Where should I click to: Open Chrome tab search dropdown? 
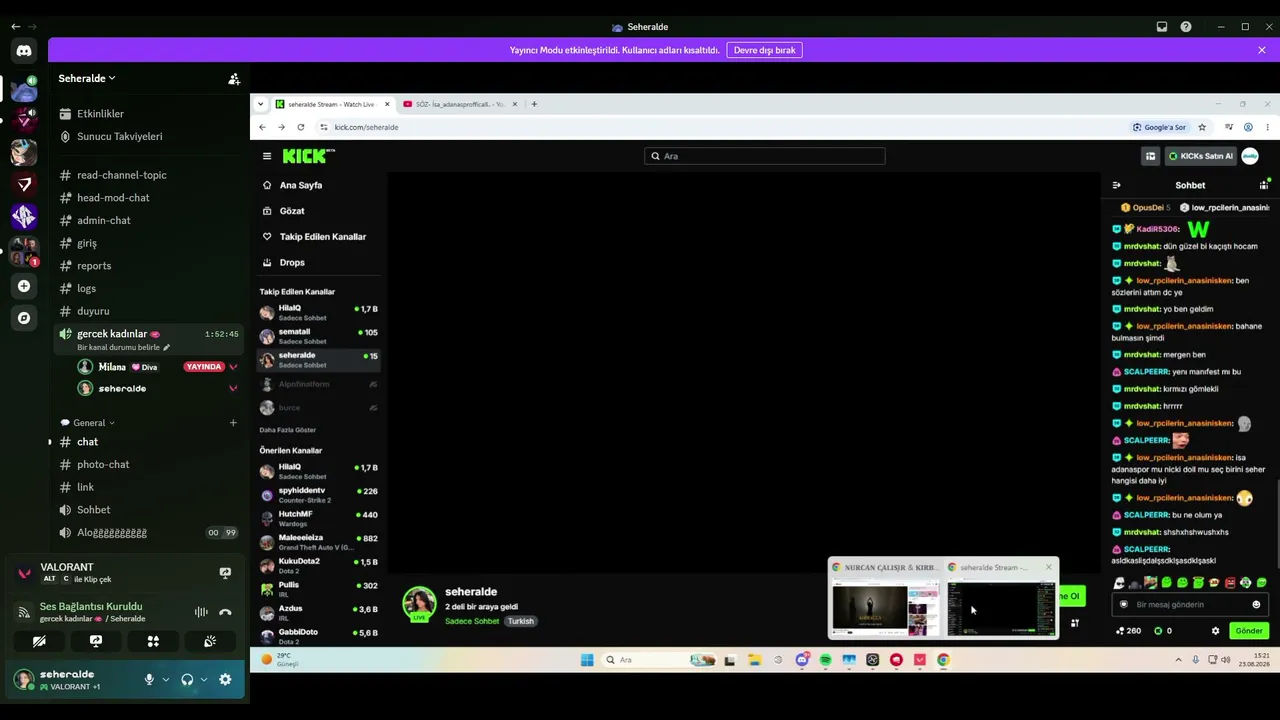click(261, 104)
